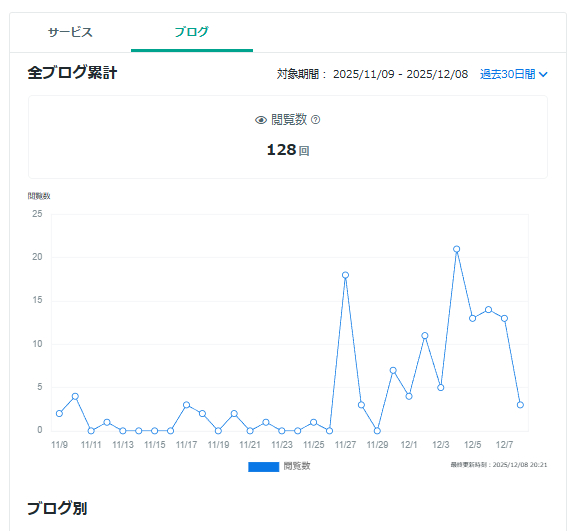Screen dimensions: 585x531
Task: Click the y-axis value 10
Action: pyautogui.click(x=37, y=344)
